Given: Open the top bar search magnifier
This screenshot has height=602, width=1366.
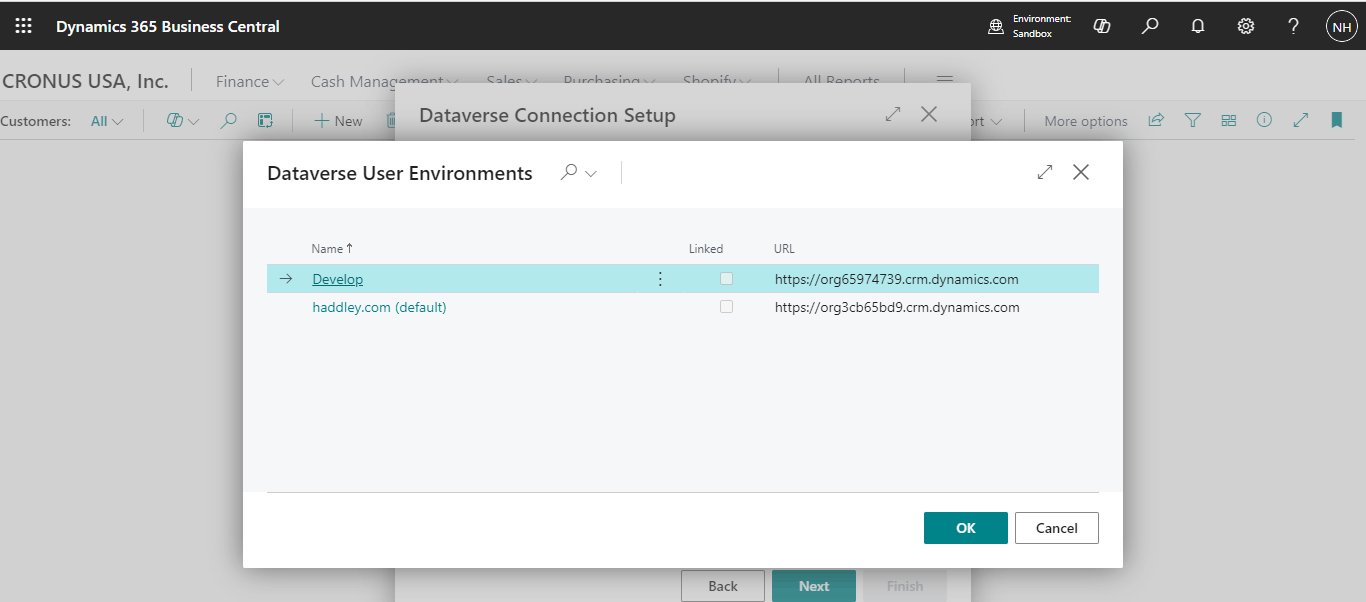Looking at the screenshot, I should tap(1150, 27).
